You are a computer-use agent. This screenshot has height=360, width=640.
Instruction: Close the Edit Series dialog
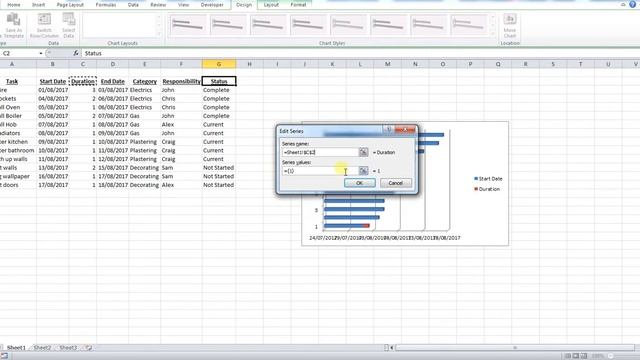point(405,130)
